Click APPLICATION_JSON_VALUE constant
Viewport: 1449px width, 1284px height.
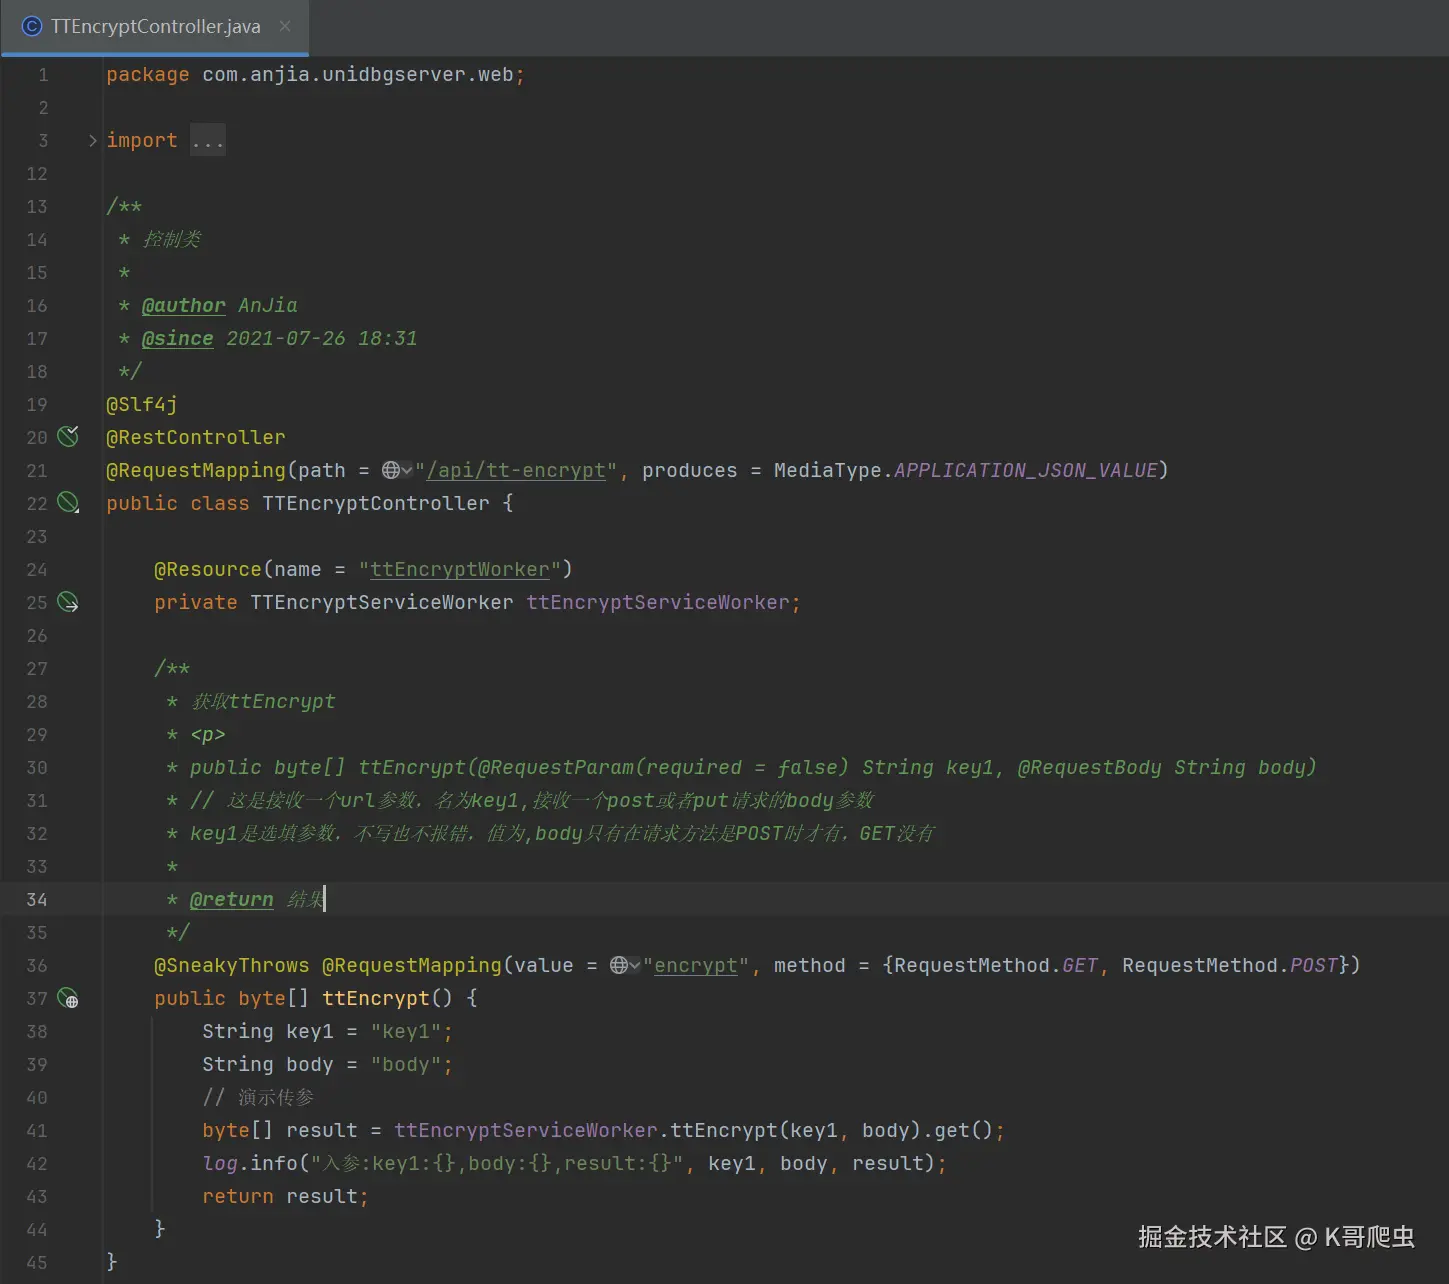click(x=1026, y=470)
